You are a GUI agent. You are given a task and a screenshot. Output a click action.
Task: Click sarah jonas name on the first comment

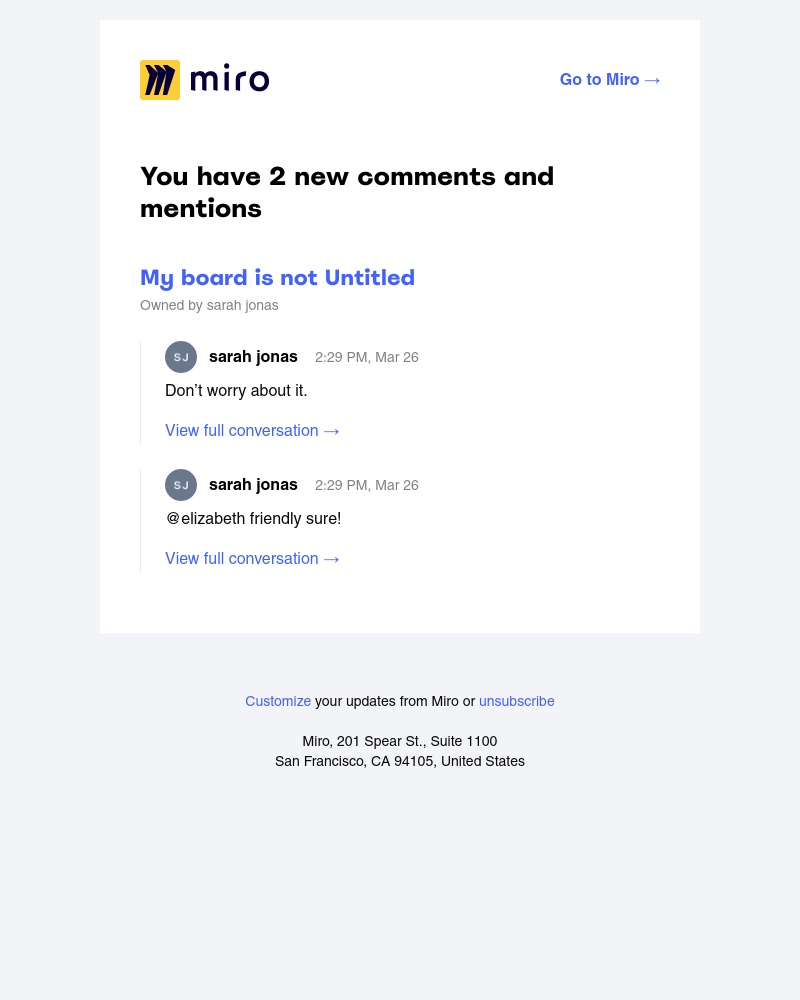(x=253, y=357)
